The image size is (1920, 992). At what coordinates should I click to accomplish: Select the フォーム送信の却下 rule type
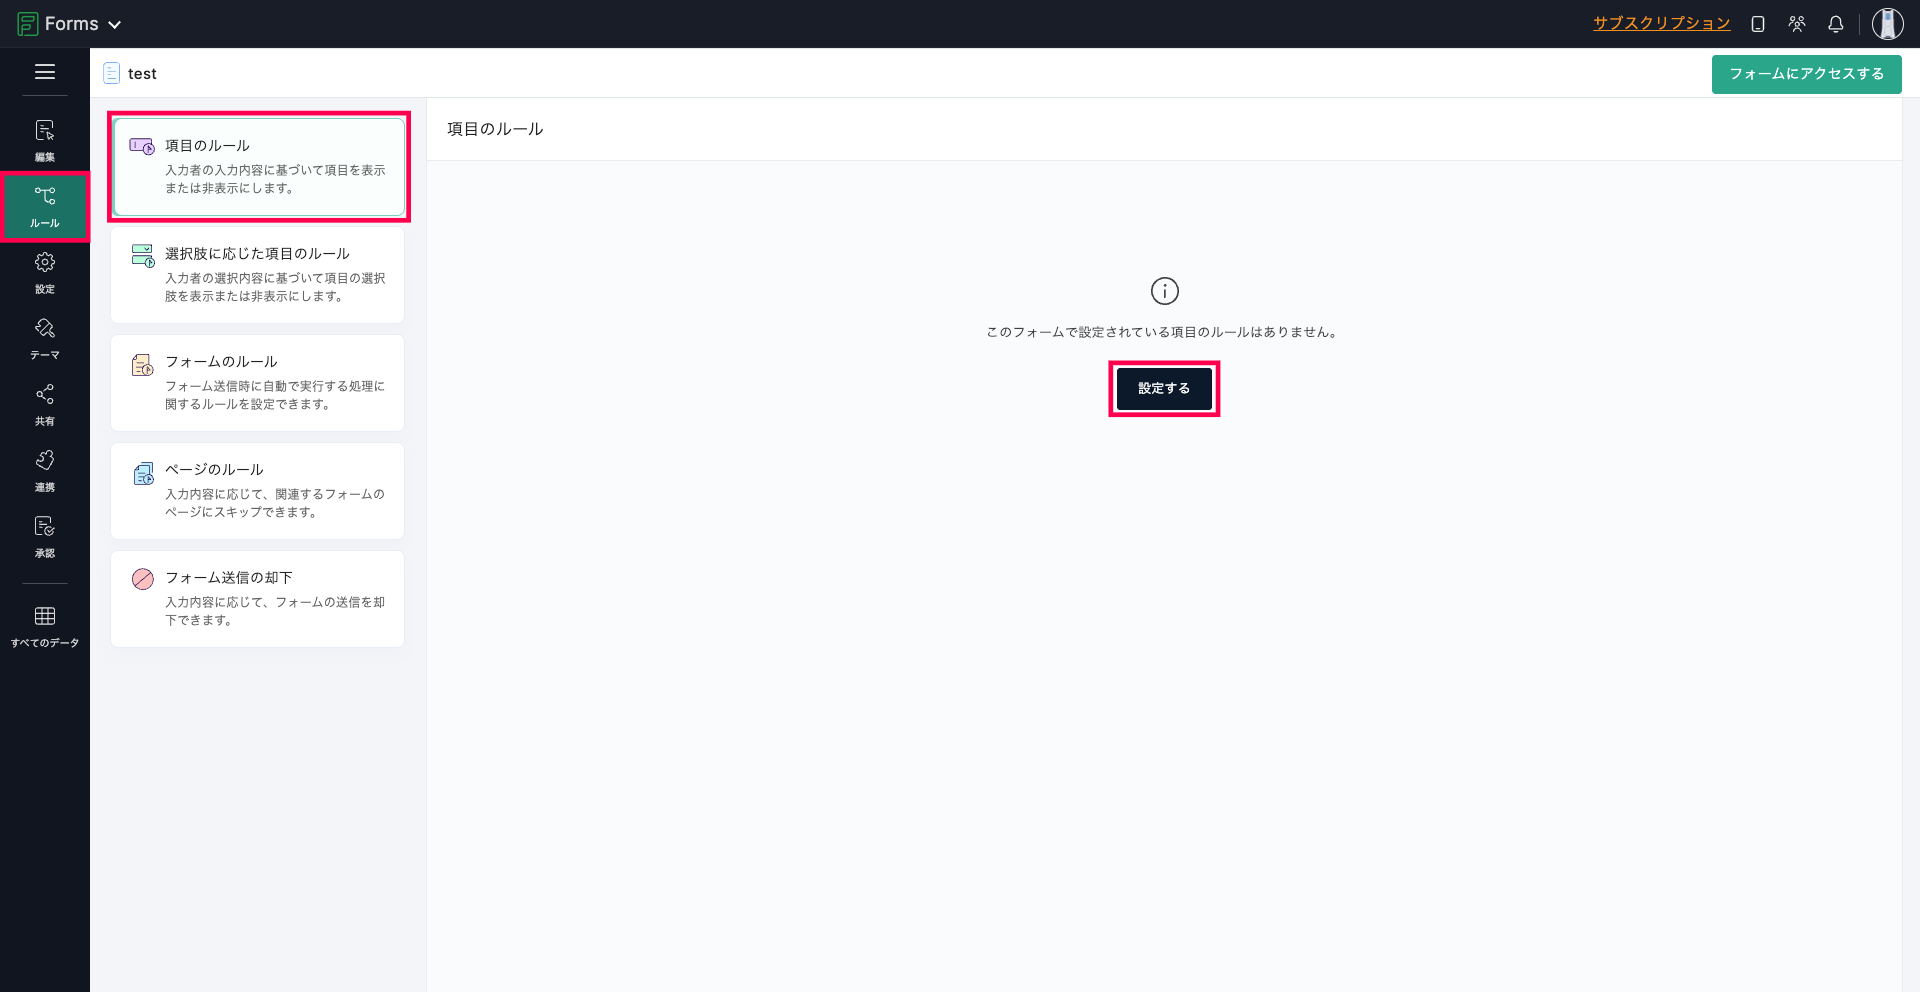258,598
